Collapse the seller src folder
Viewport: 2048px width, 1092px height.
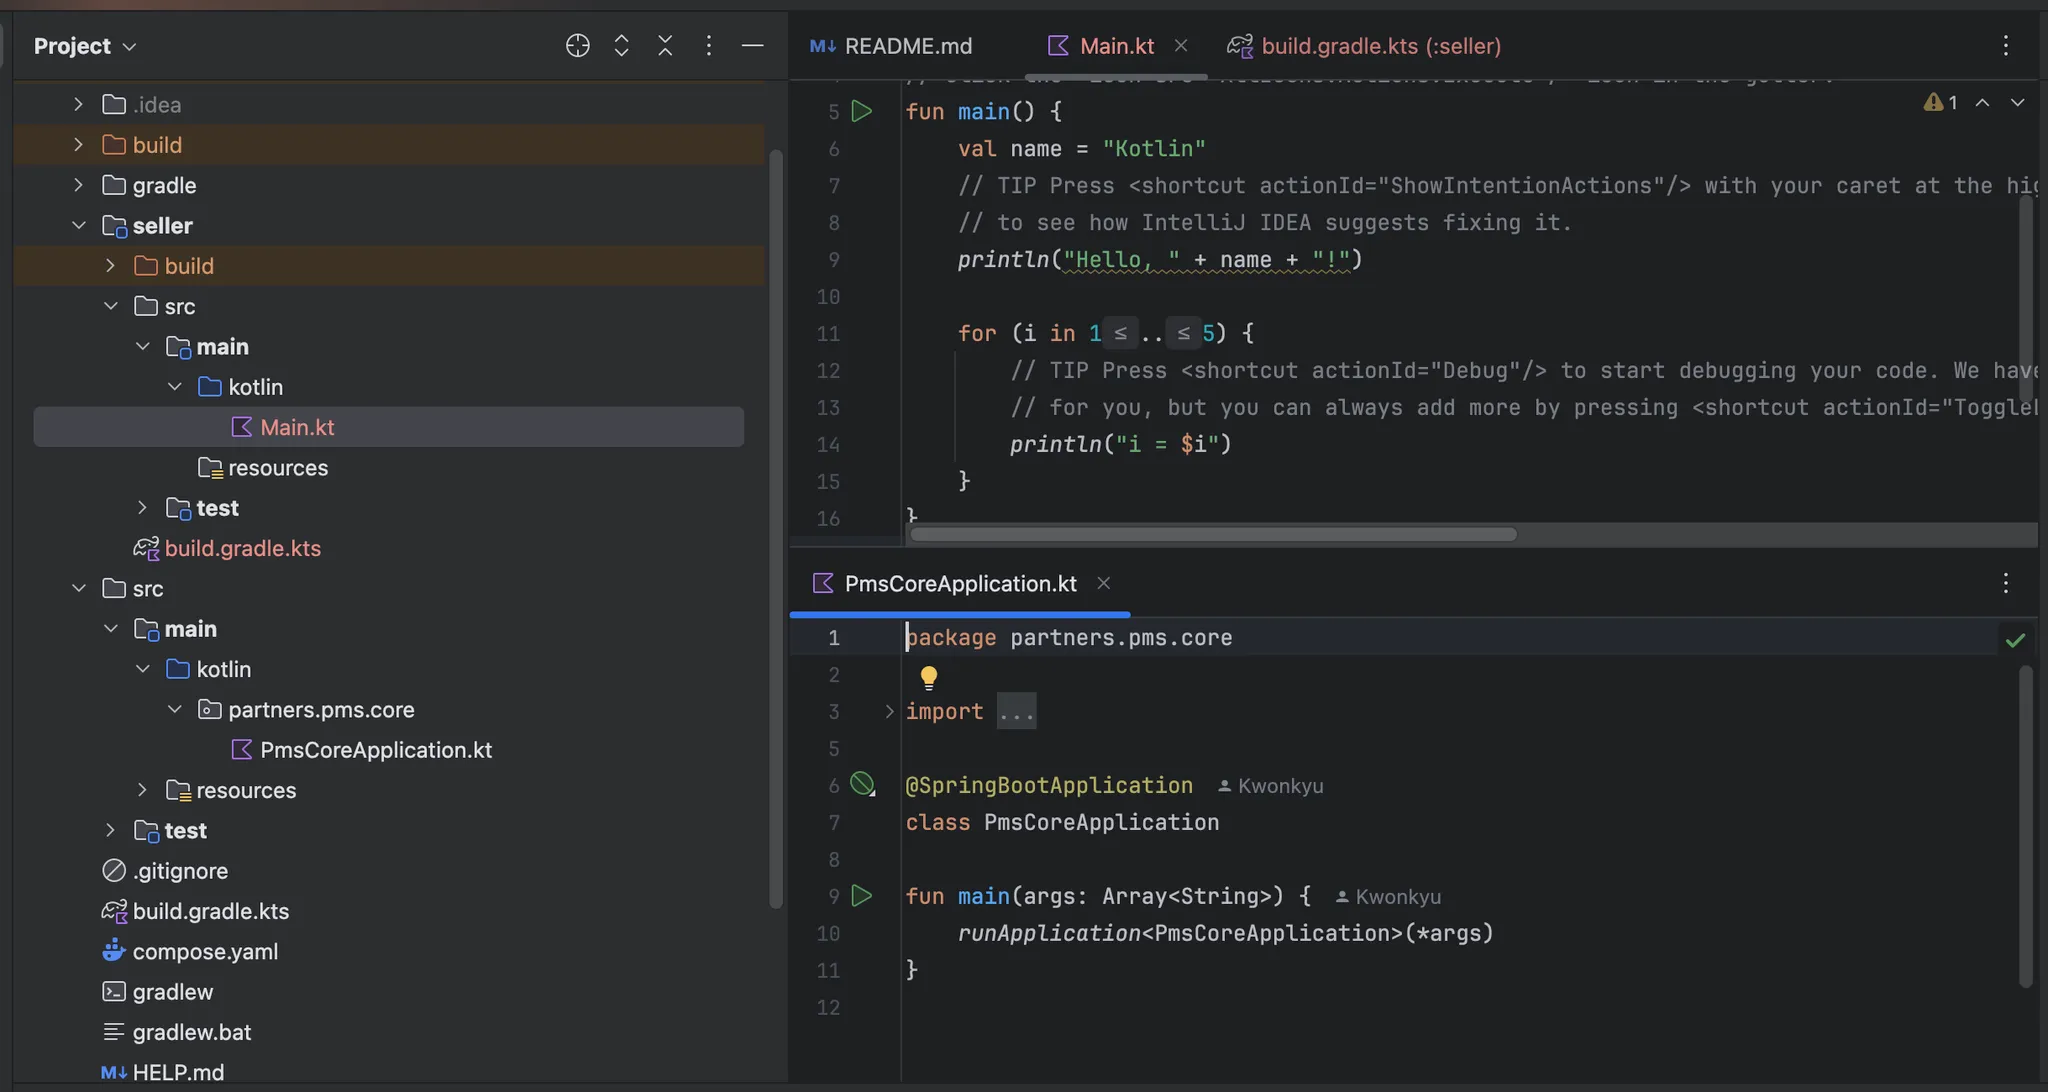coord(110,306)
